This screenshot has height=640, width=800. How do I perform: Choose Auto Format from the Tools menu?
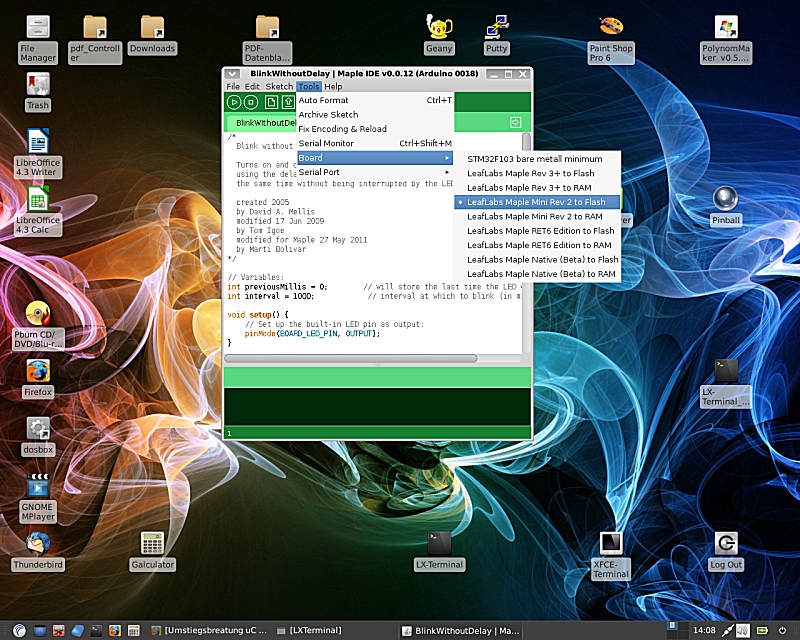point(375,100)
